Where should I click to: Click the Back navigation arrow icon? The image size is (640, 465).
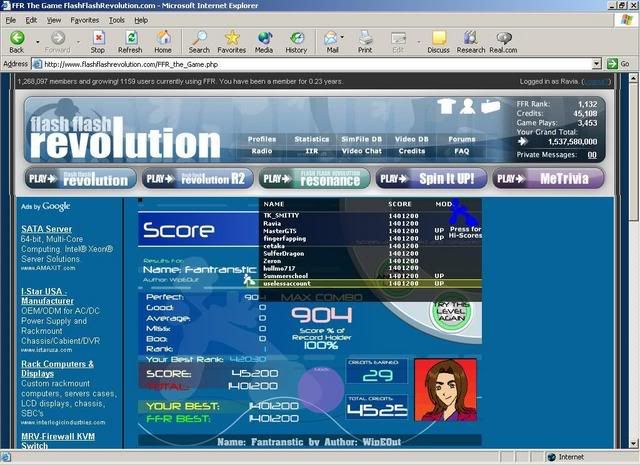point(16,37)
